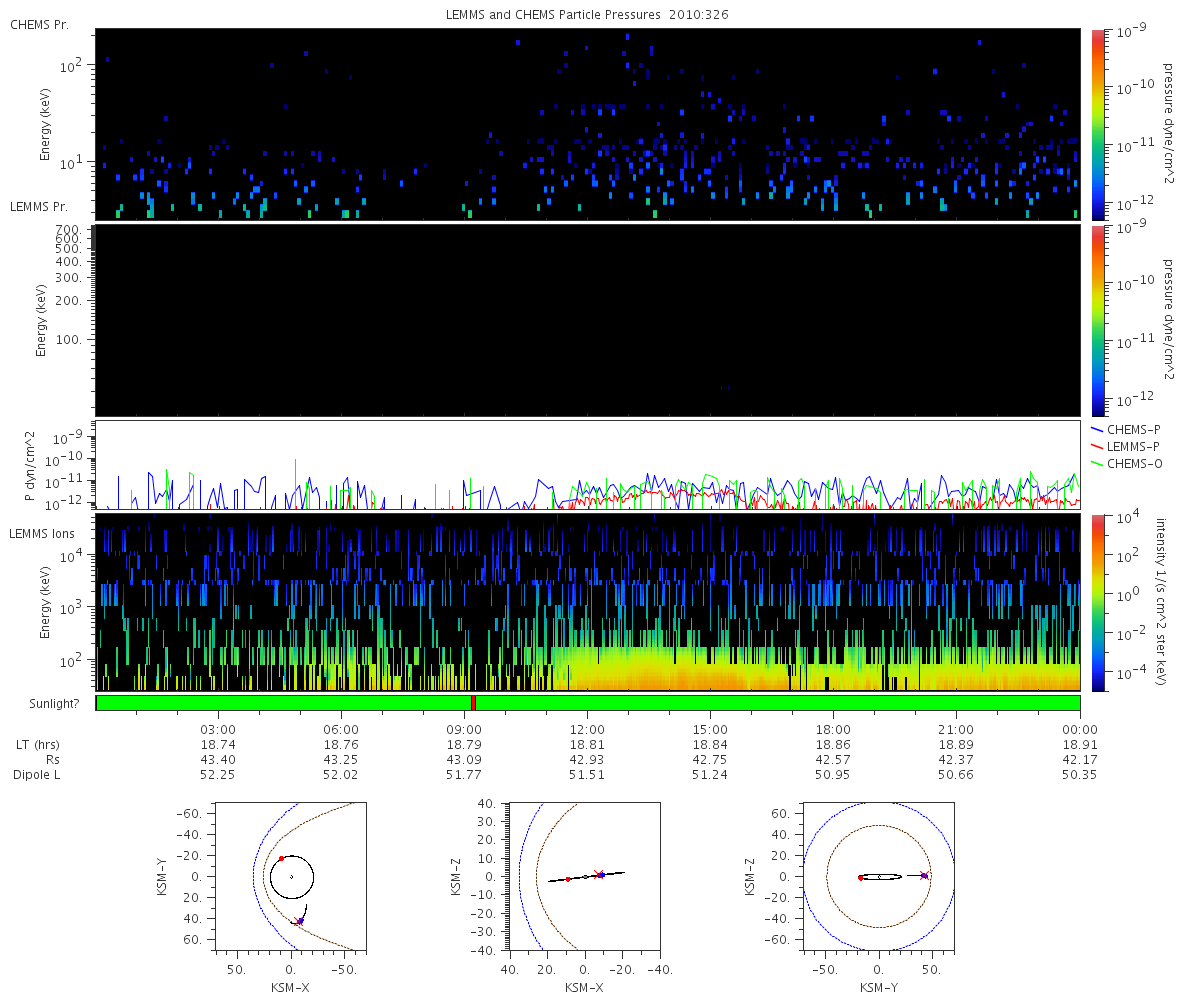
Task: Click the CHEMS Pr. panel label
Action: coord(40,24)
